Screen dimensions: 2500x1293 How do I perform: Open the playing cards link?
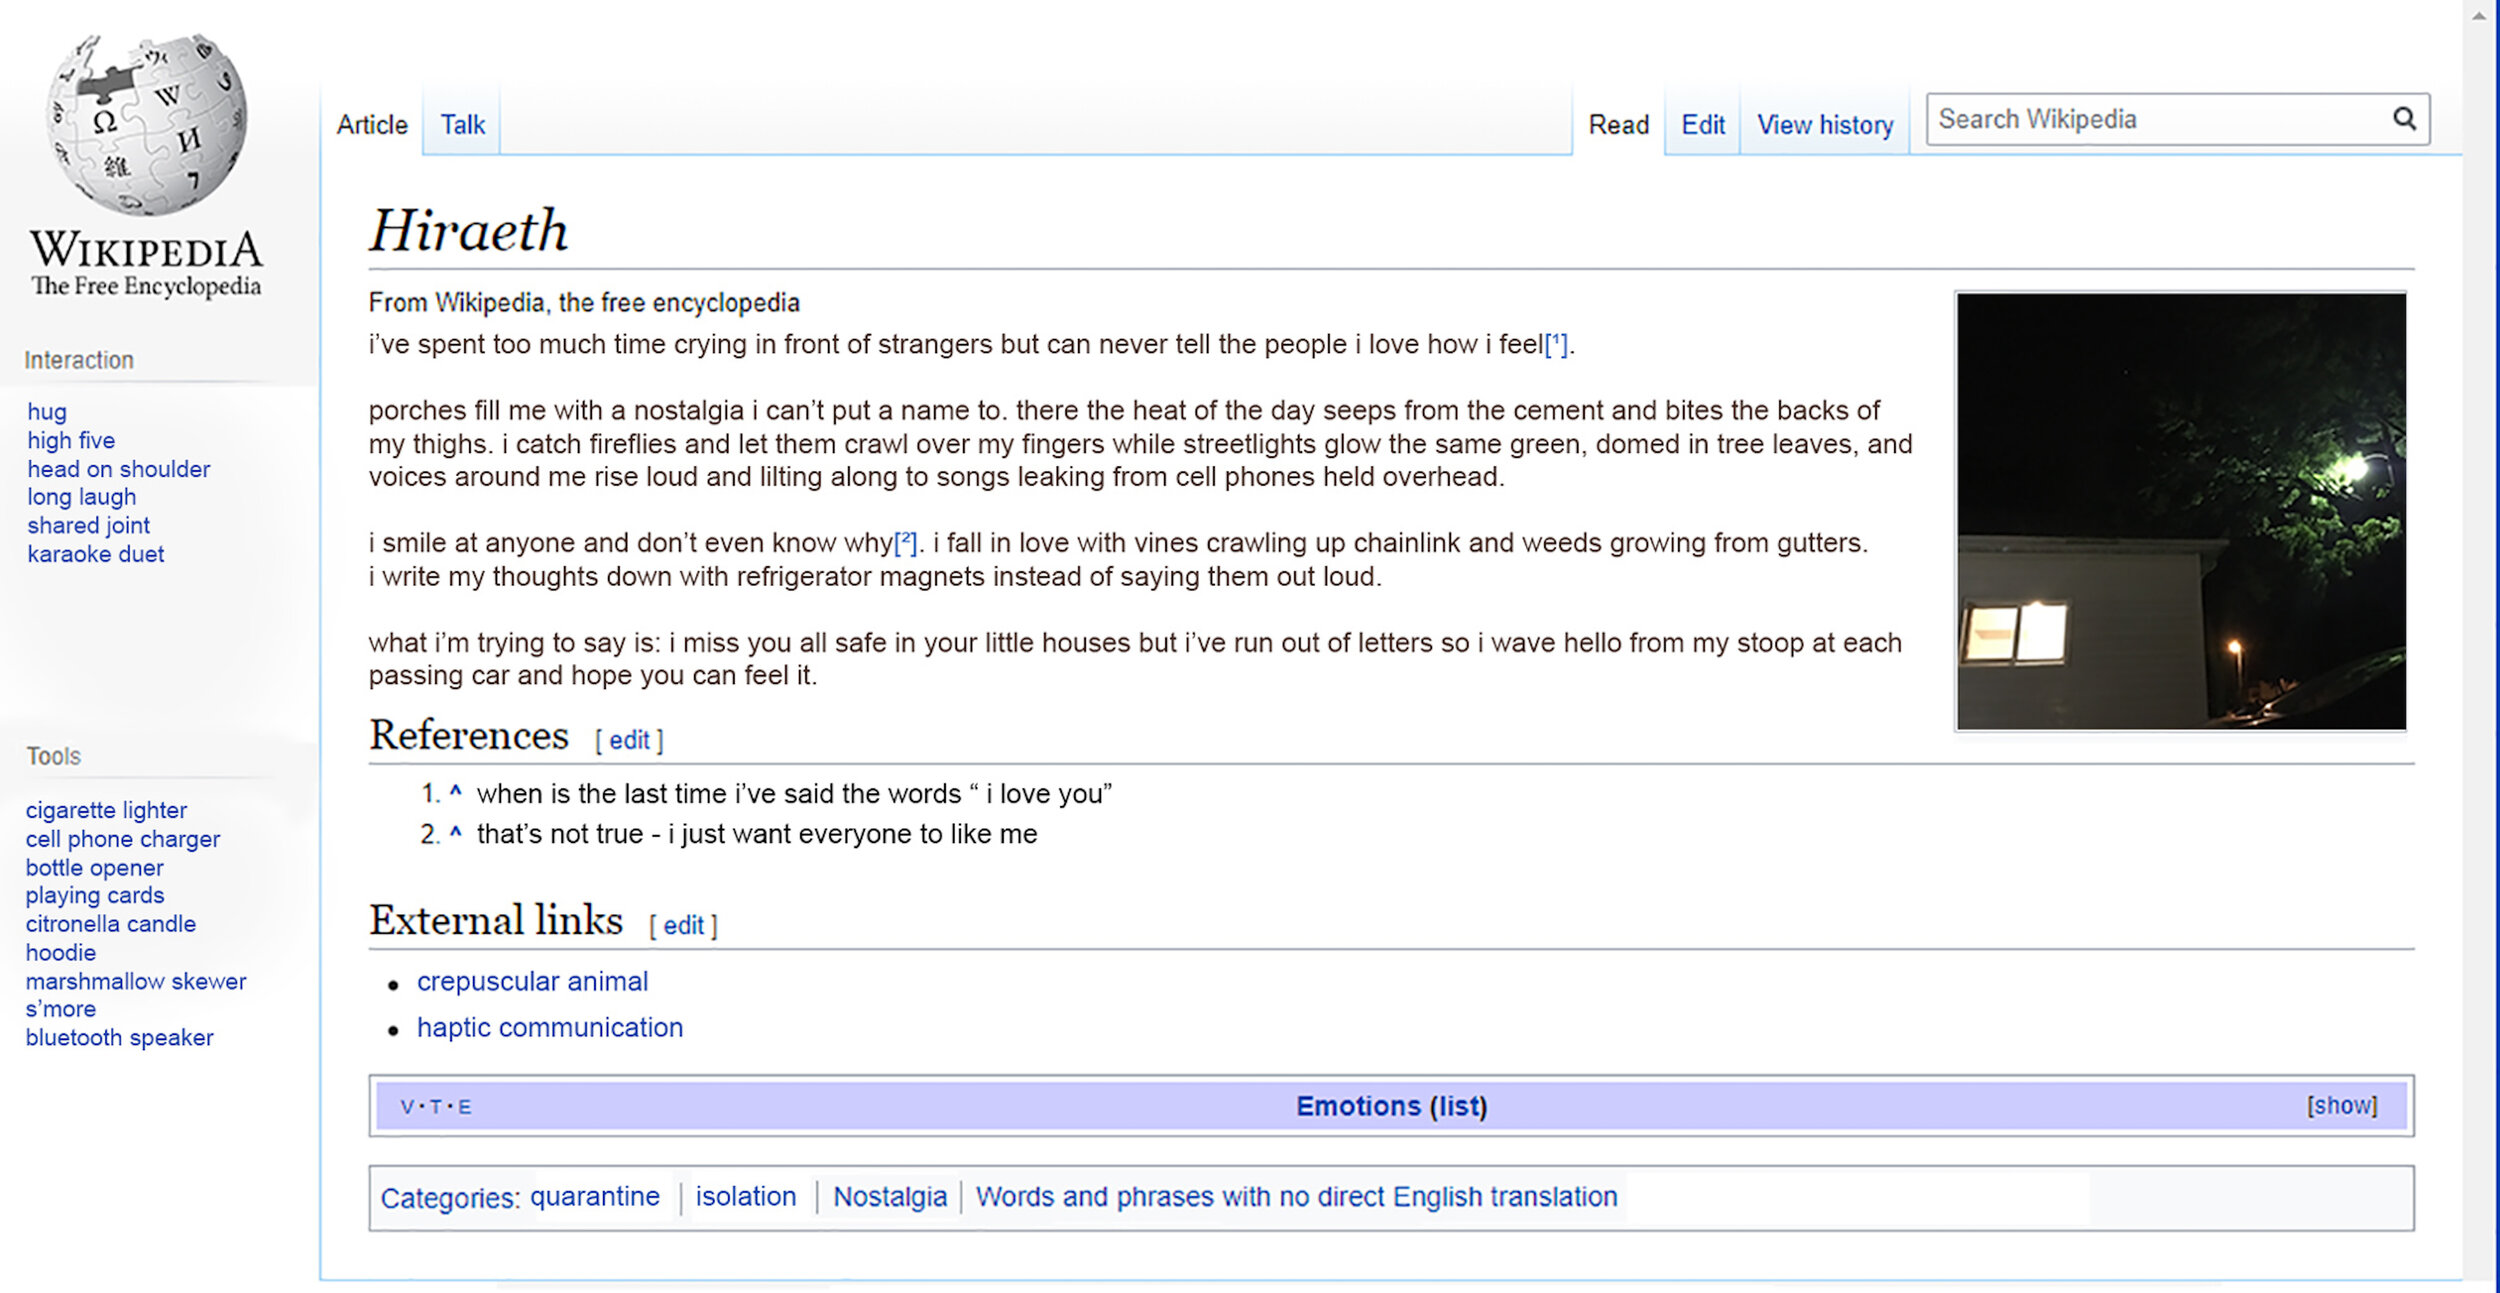pos(94,895)
